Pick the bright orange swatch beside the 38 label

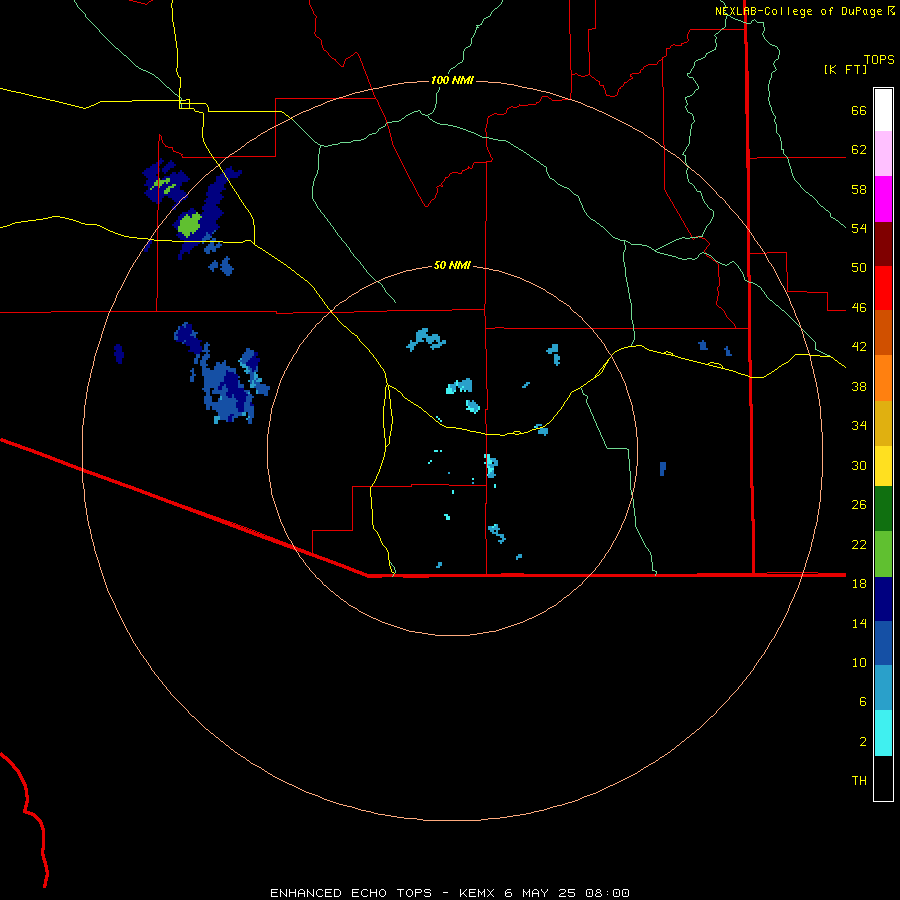[883, 378]
